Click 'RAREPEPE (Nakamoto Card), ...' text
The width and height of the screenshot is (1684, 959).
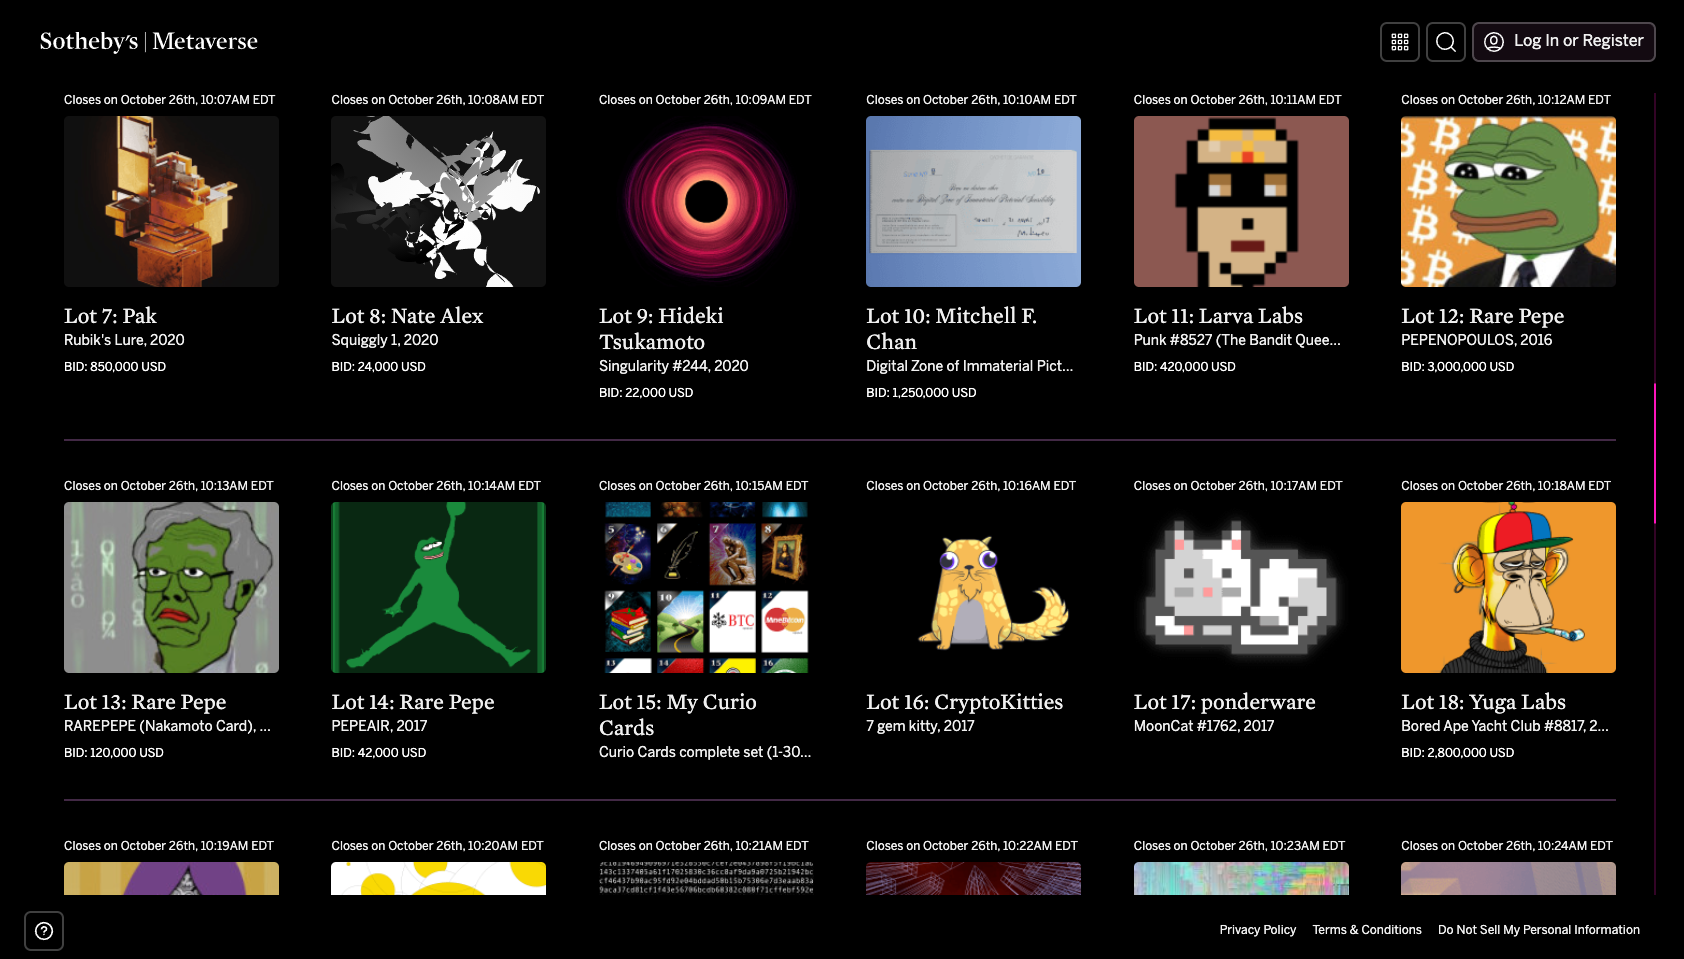coord(167,726)
